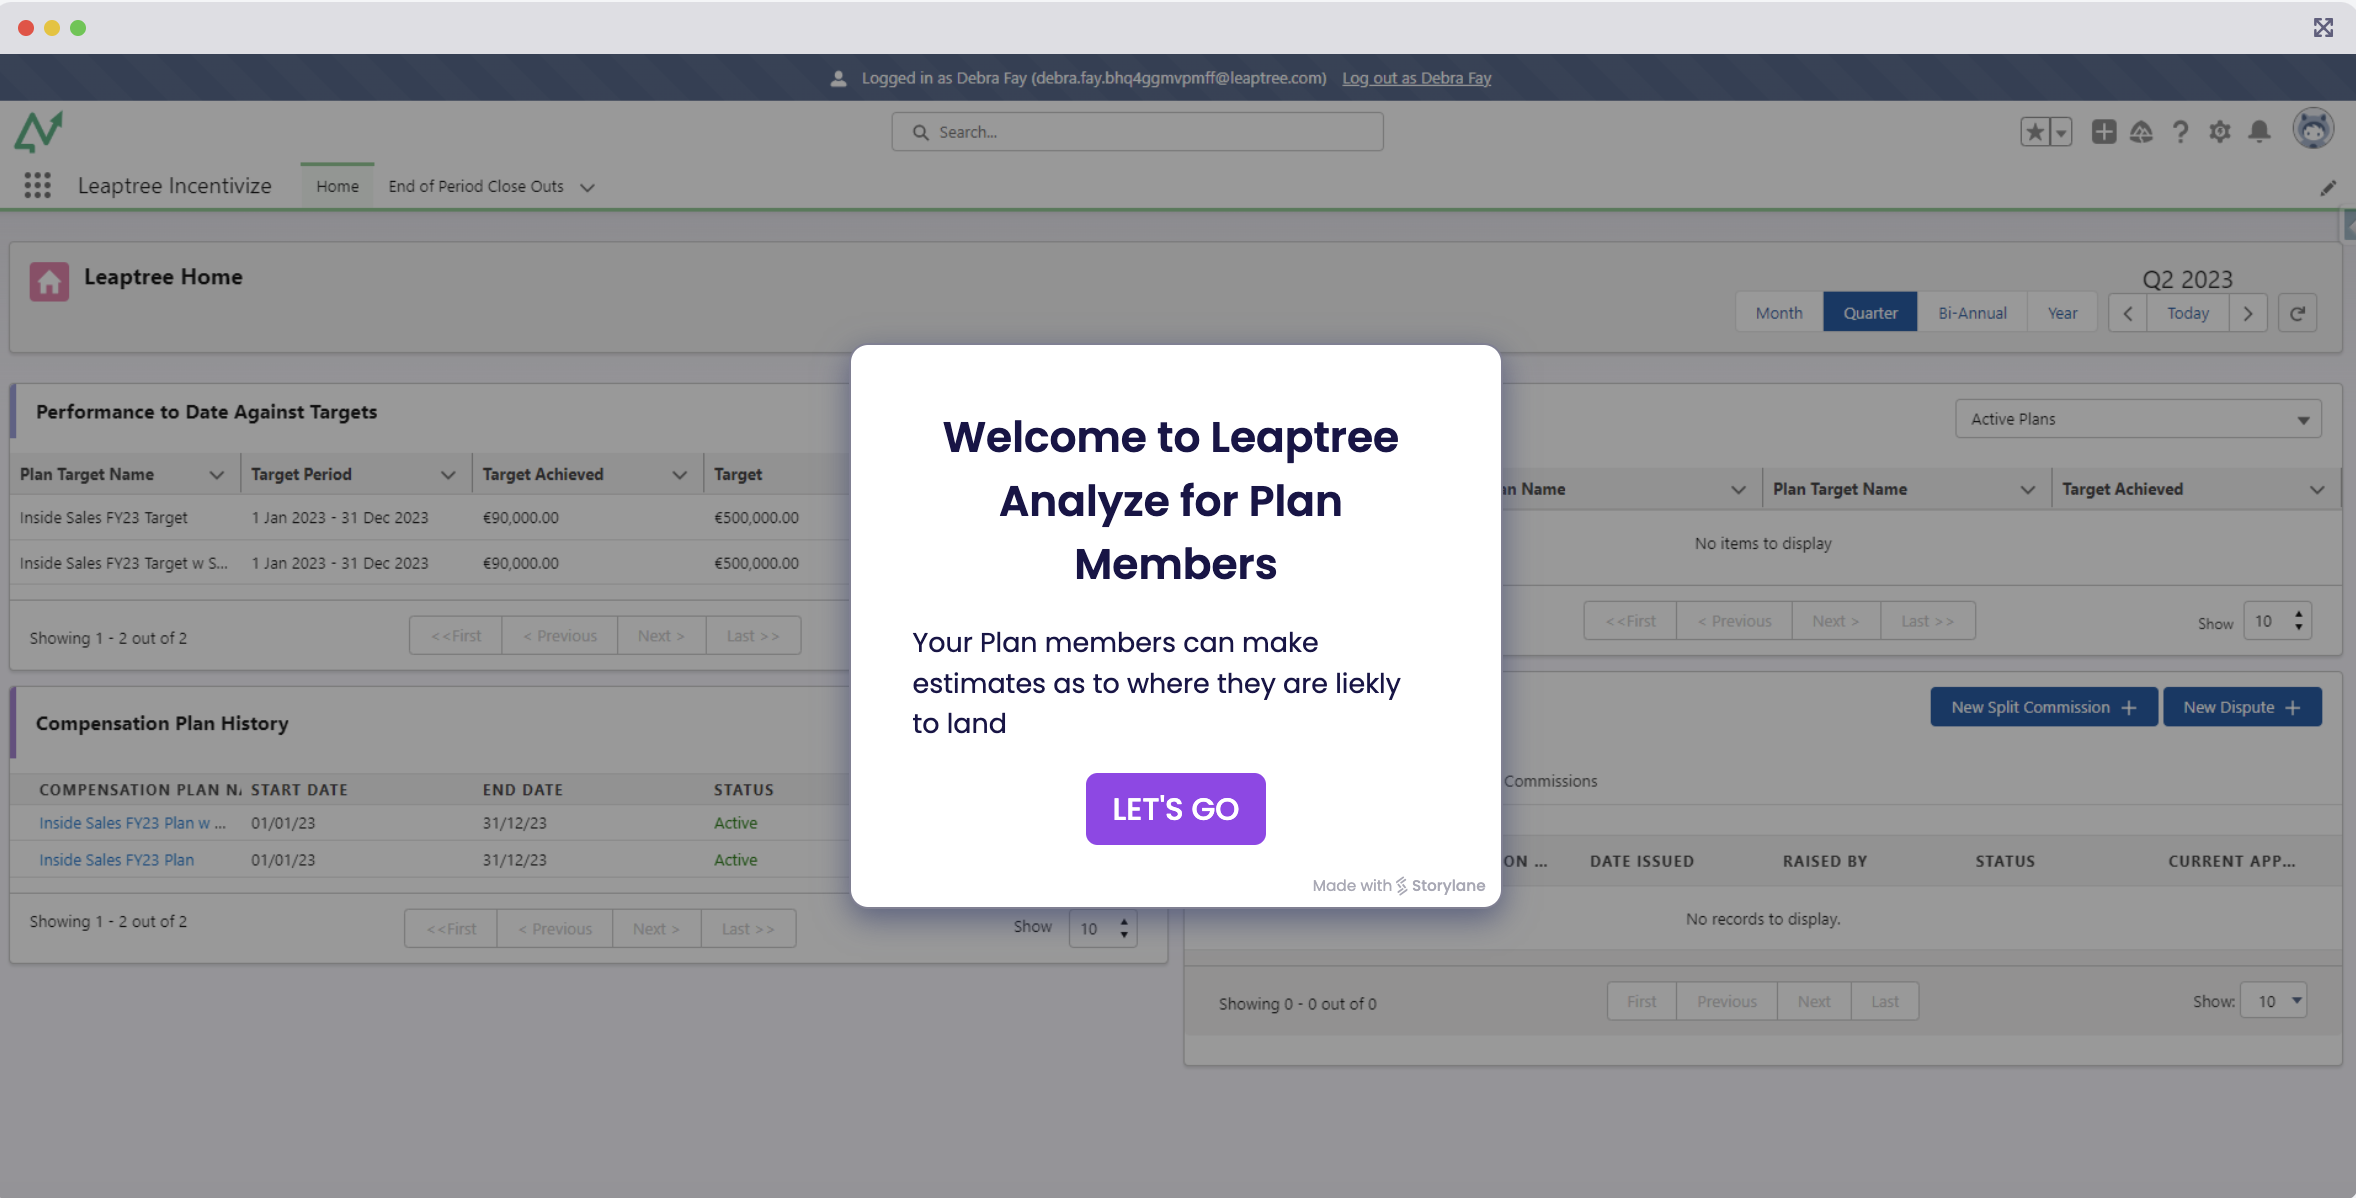This screenshot has width=2356, height=1198.
Task: Open the Trailhead guidance icon
Action: pyautogui.click(x=2141, y=132)
